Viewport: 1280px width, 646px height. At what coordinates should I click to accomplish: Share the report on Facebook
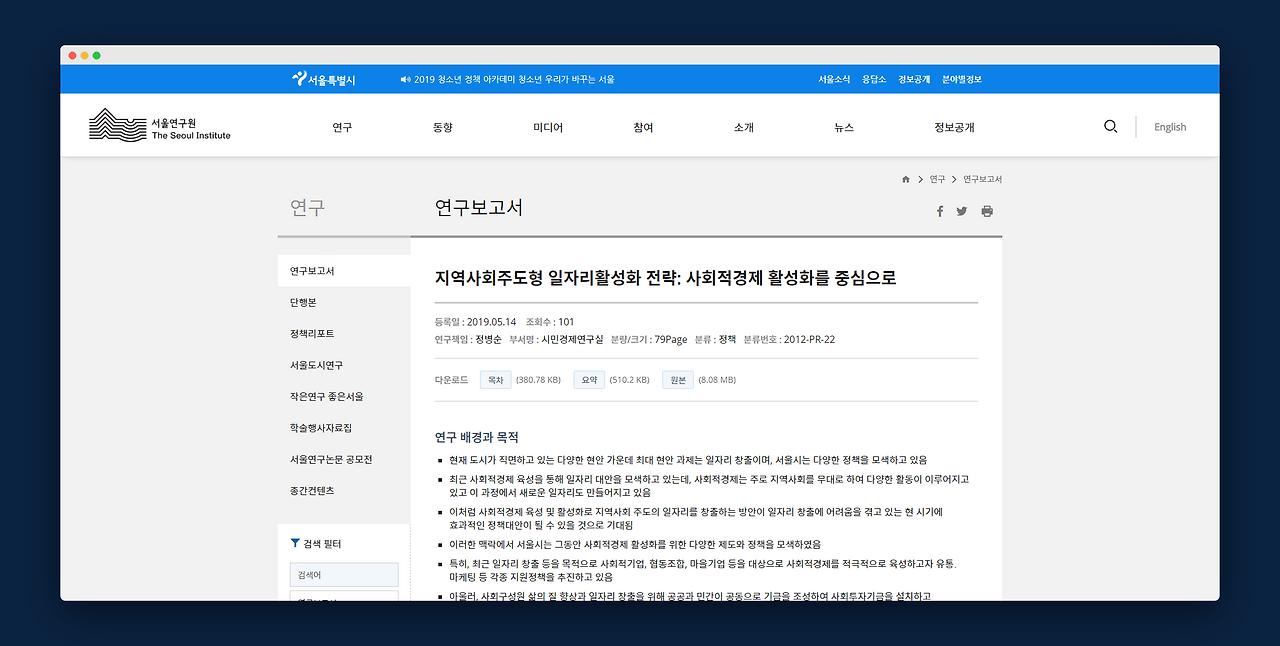click(x=940, y=211)
